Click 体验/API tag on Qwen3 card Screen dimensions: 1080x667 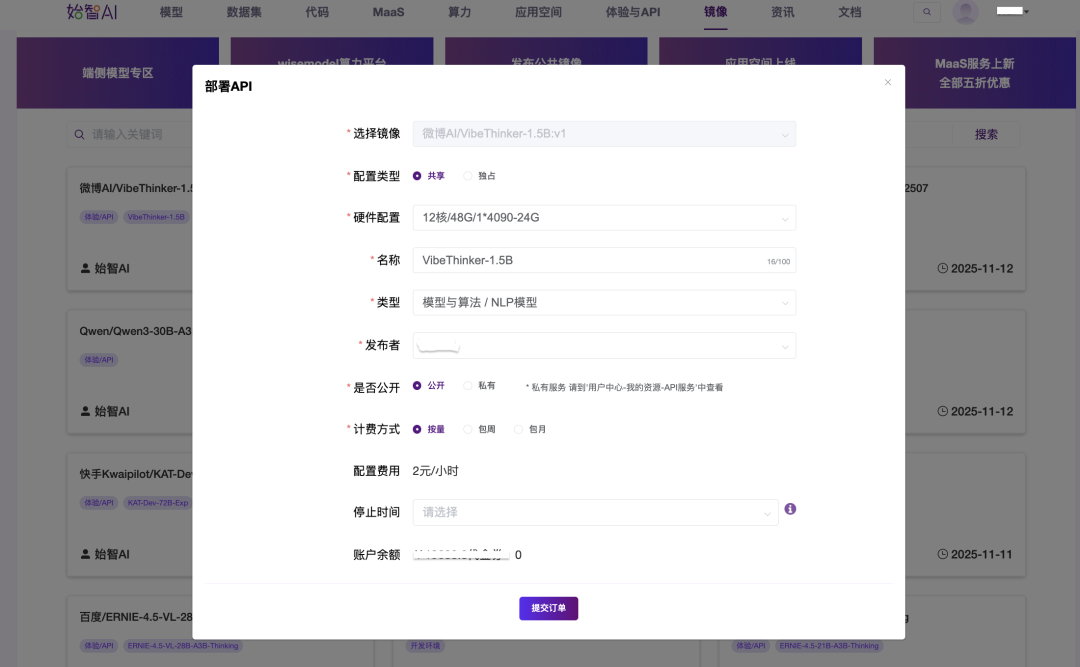pos(98,360)
